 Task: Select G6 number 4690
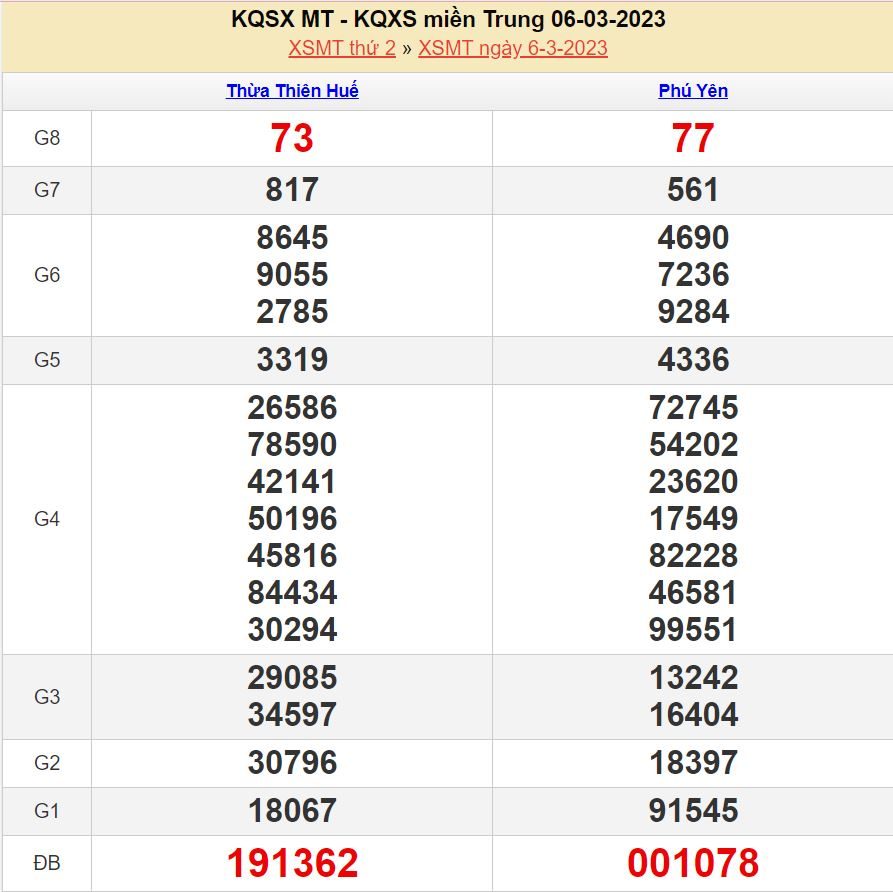tap(693, 238)
